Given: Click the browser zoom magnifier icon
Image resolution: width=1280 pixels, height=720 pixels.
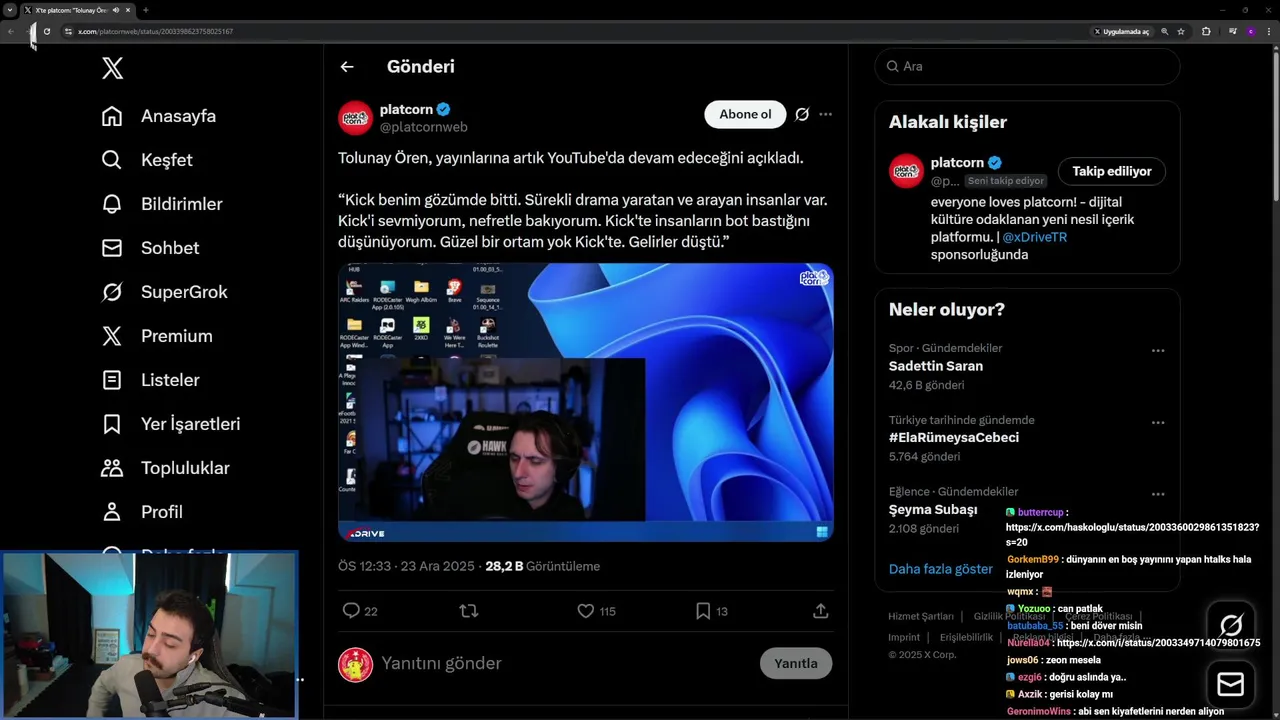Looking at the screenshot, I should coord(1164,31).
